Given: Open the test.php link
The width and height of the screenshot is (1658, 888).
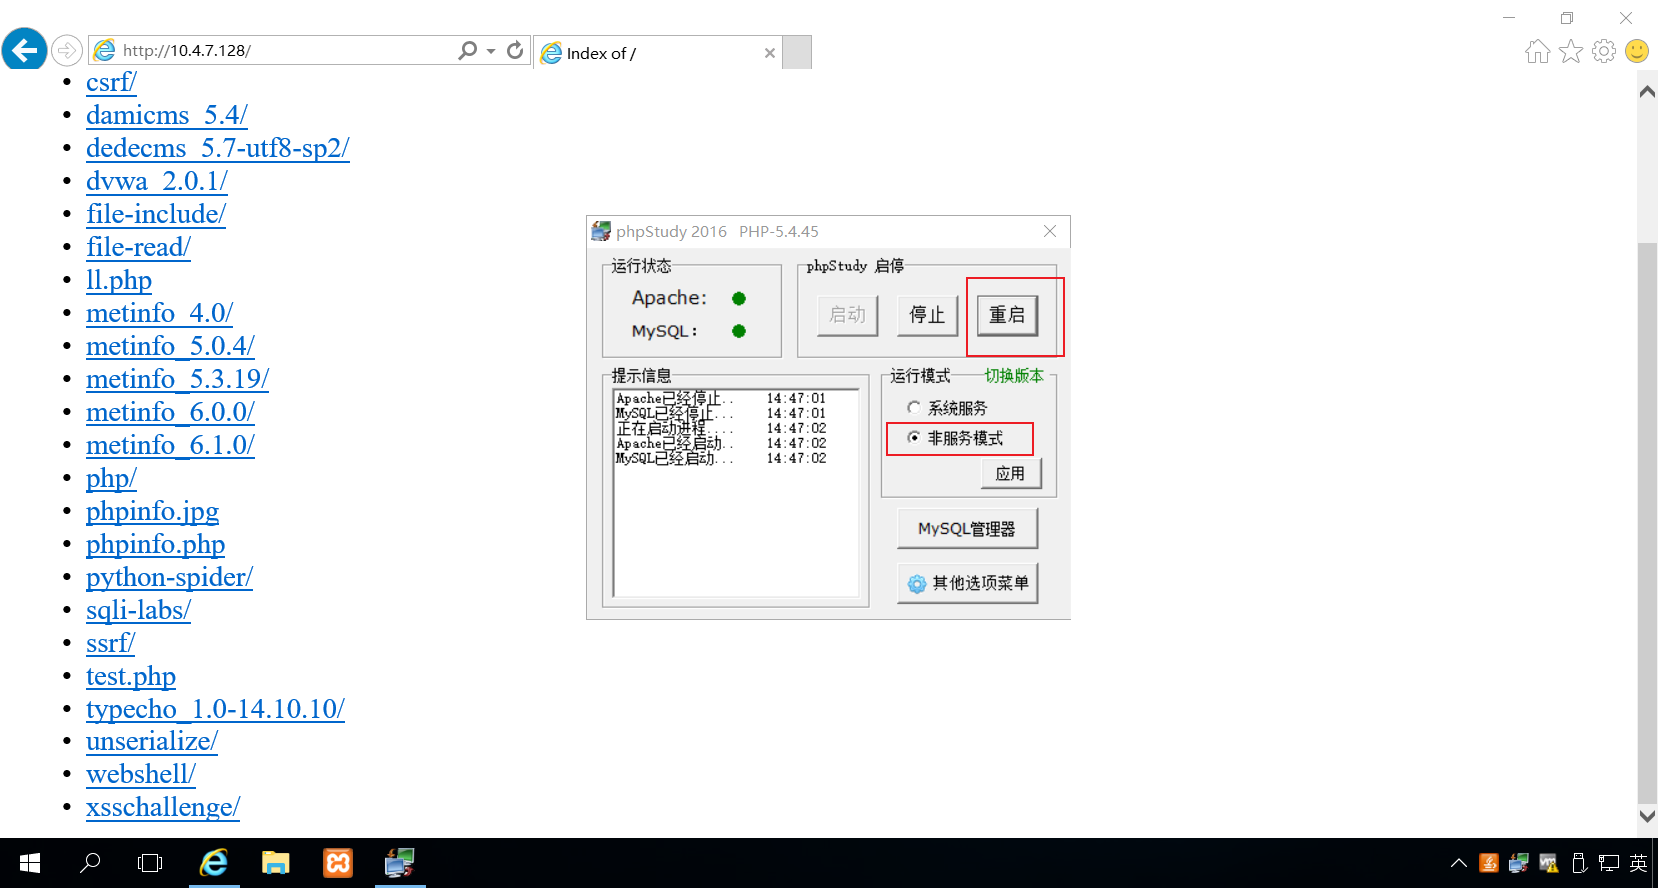Looking at the screenshot, I should [131, 676].
